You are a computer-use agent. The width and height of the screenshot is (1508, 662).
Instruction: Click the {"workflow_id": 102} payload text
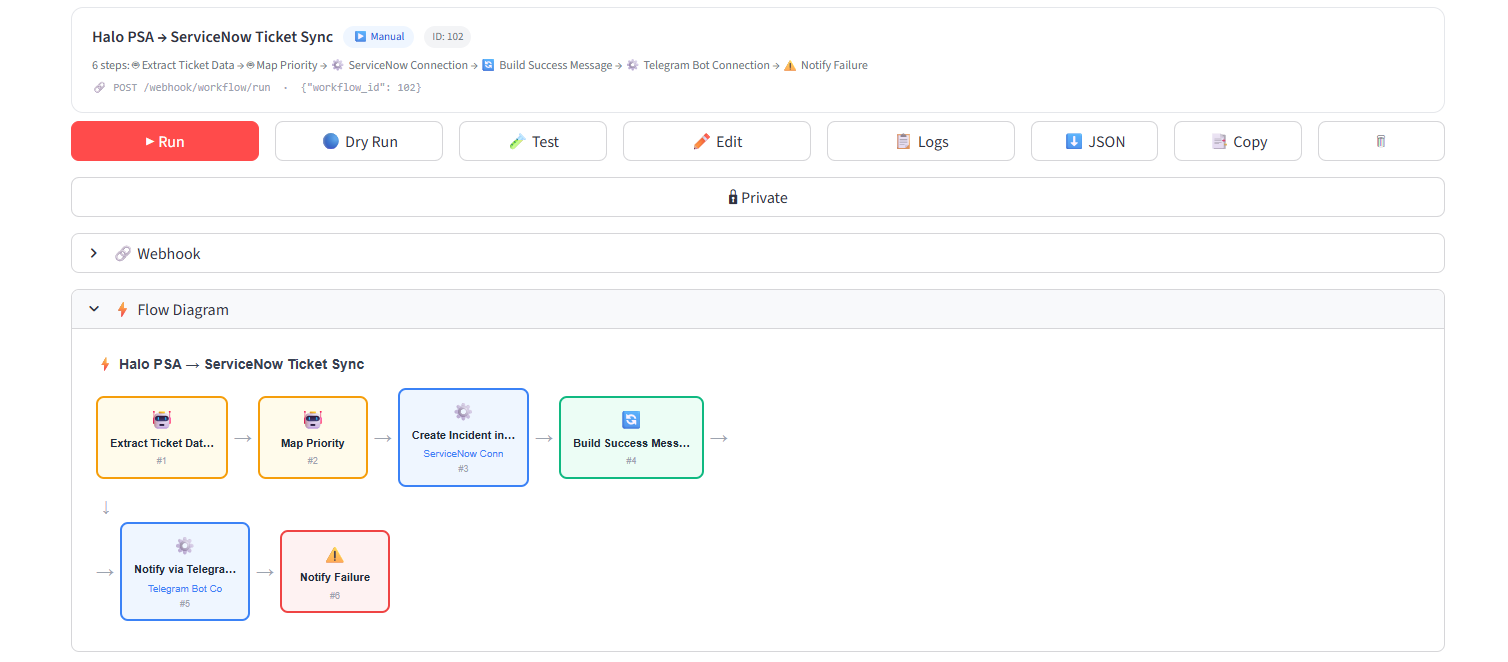pos(361,88)
